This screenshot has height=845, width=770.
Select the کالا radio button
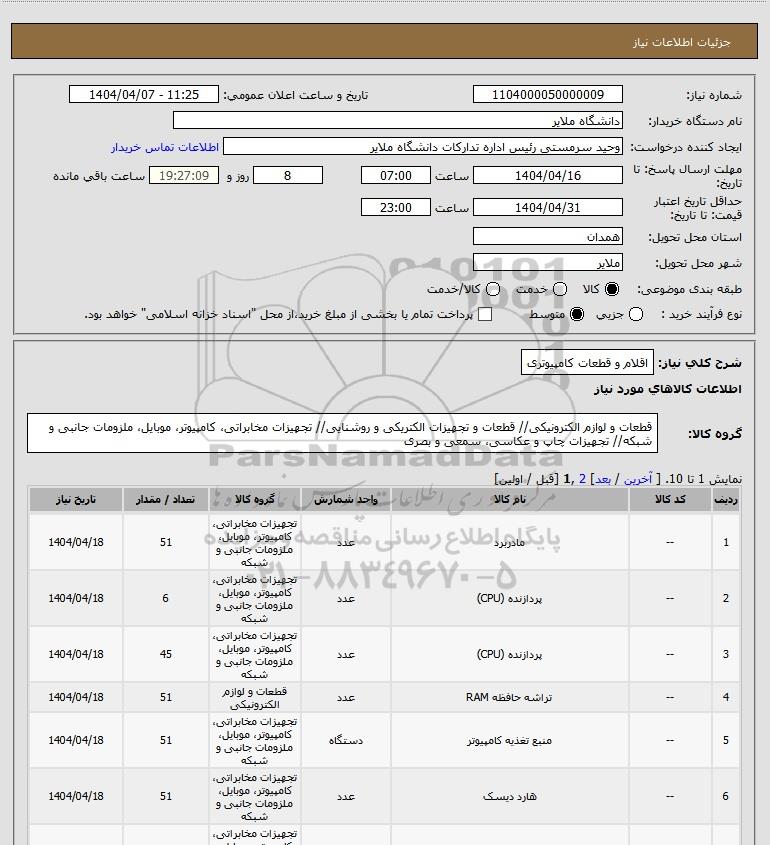[x=612, y=289]
